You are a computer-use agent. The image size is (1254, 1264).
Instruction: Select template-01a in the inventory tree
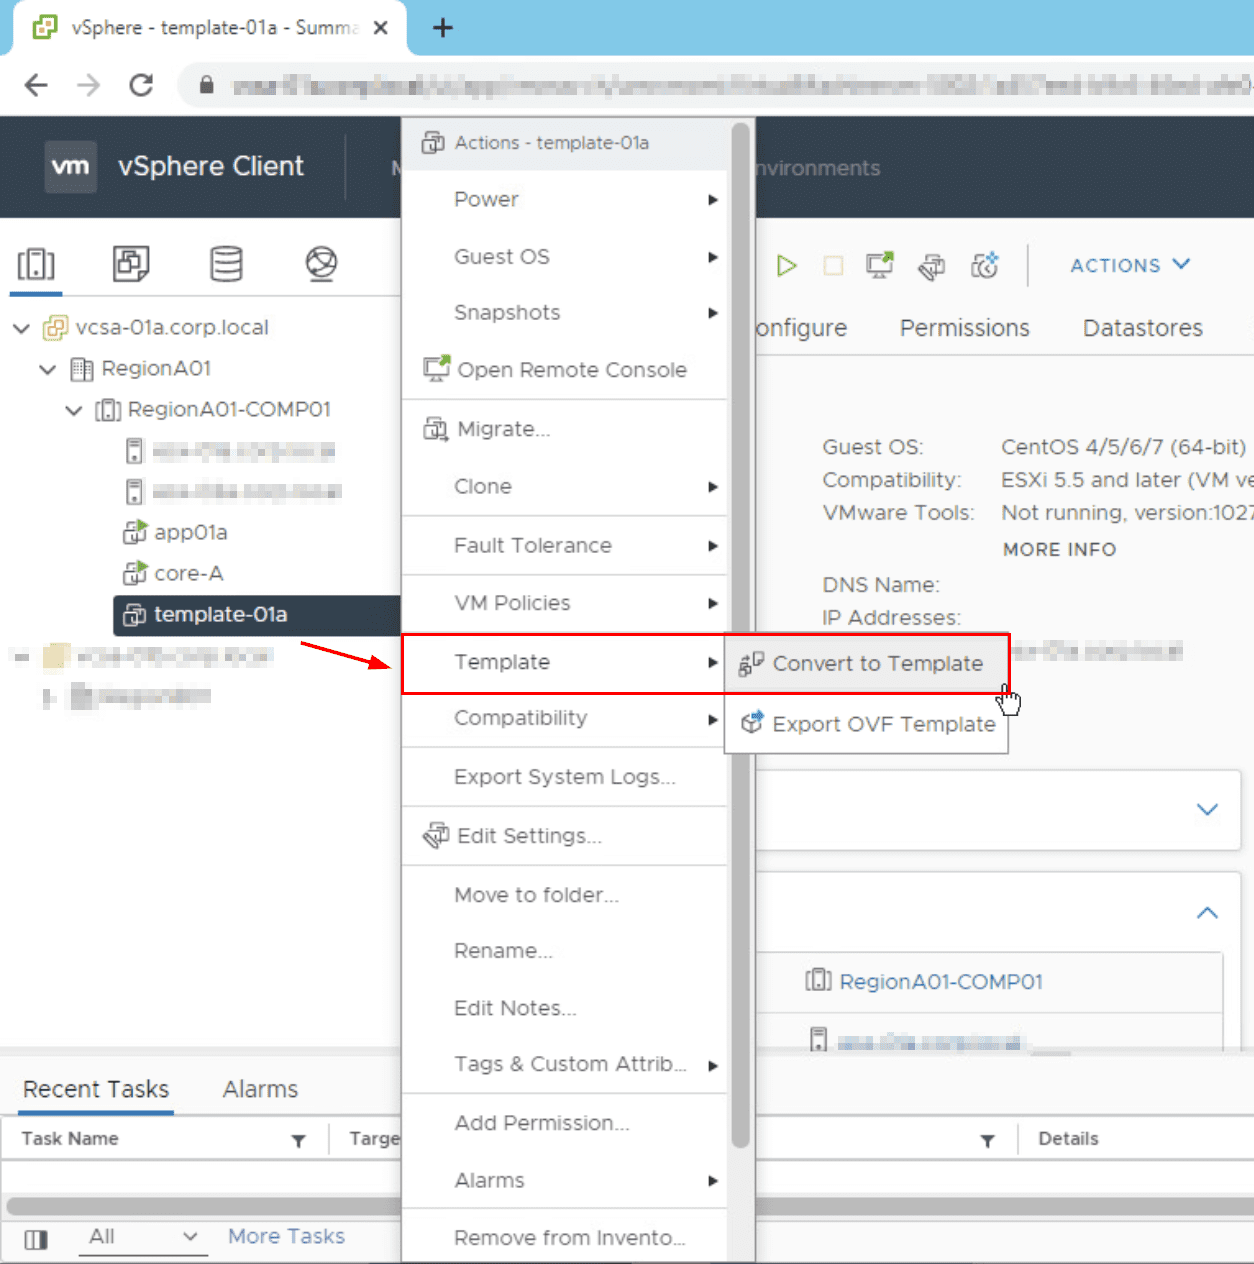257,615
